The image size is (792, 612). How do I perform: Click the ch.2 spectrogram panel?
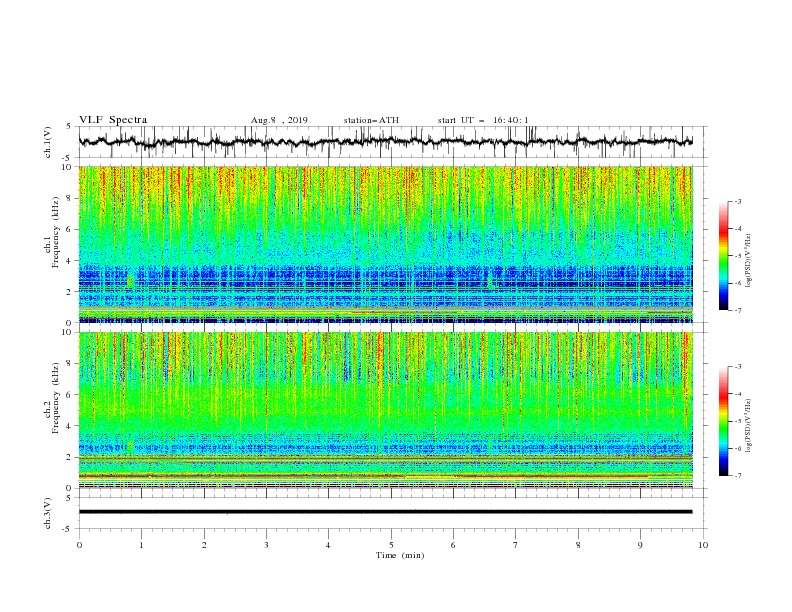pos(385,410)
